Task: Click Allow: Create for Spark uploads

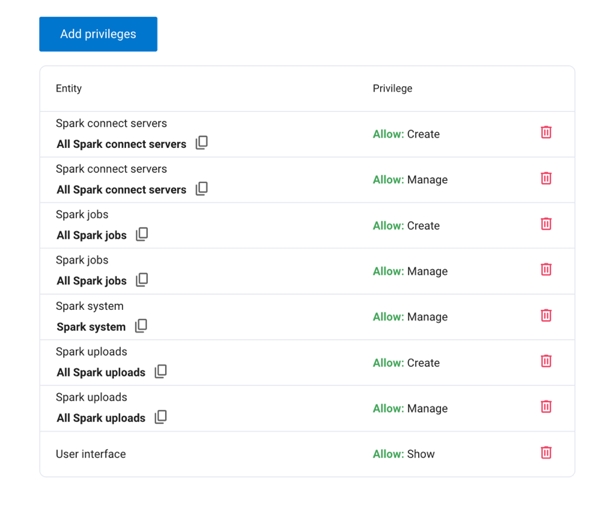Action: [x=406, y=363]
